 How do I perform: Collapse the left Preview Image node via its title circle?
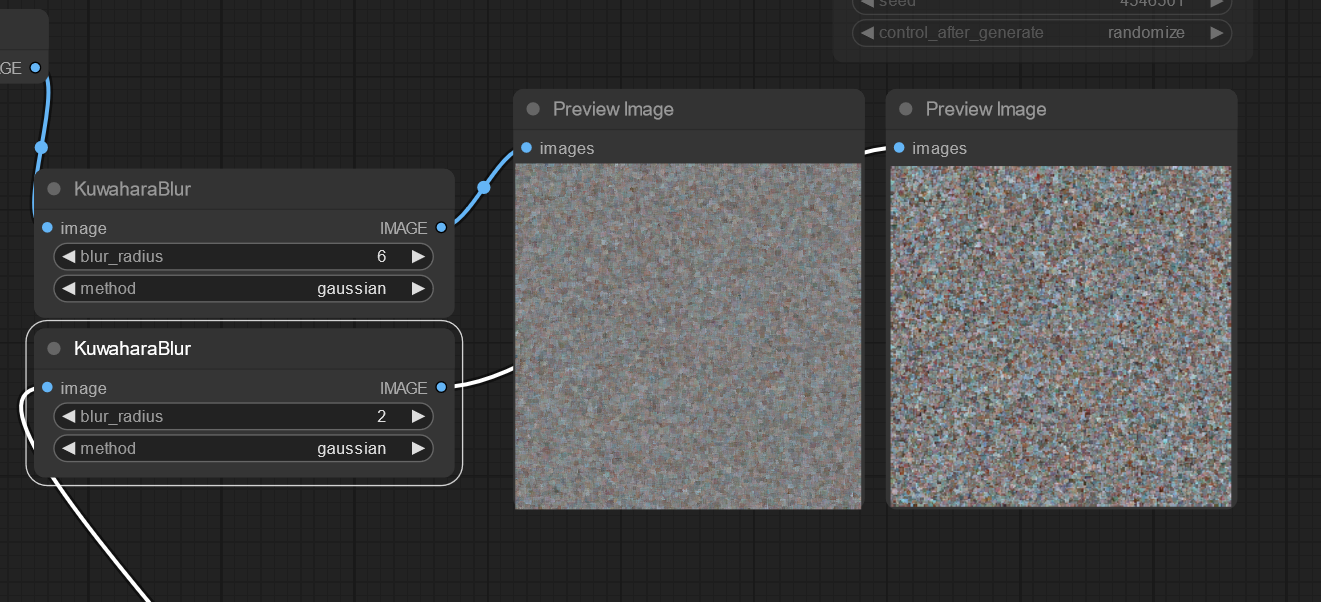point(531,109)
